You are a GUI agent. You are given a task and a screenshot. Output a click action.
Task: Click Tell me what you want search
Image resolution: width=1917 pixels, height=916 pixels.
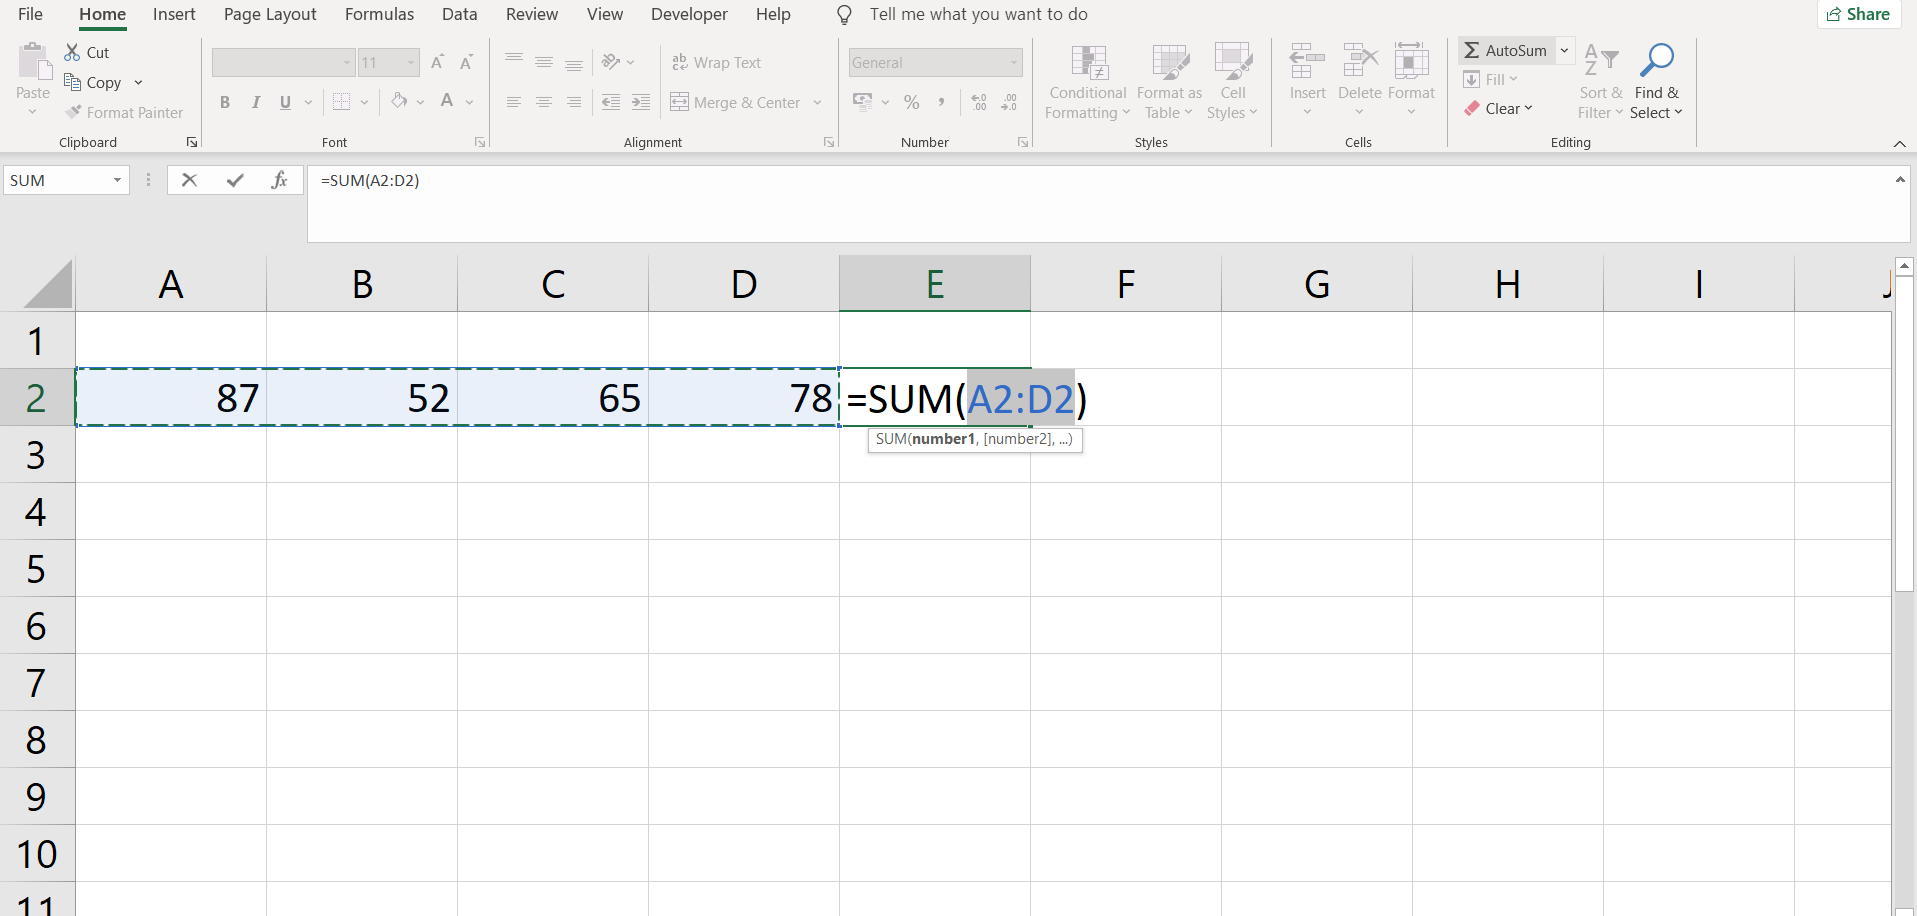[x=978, y=14]
